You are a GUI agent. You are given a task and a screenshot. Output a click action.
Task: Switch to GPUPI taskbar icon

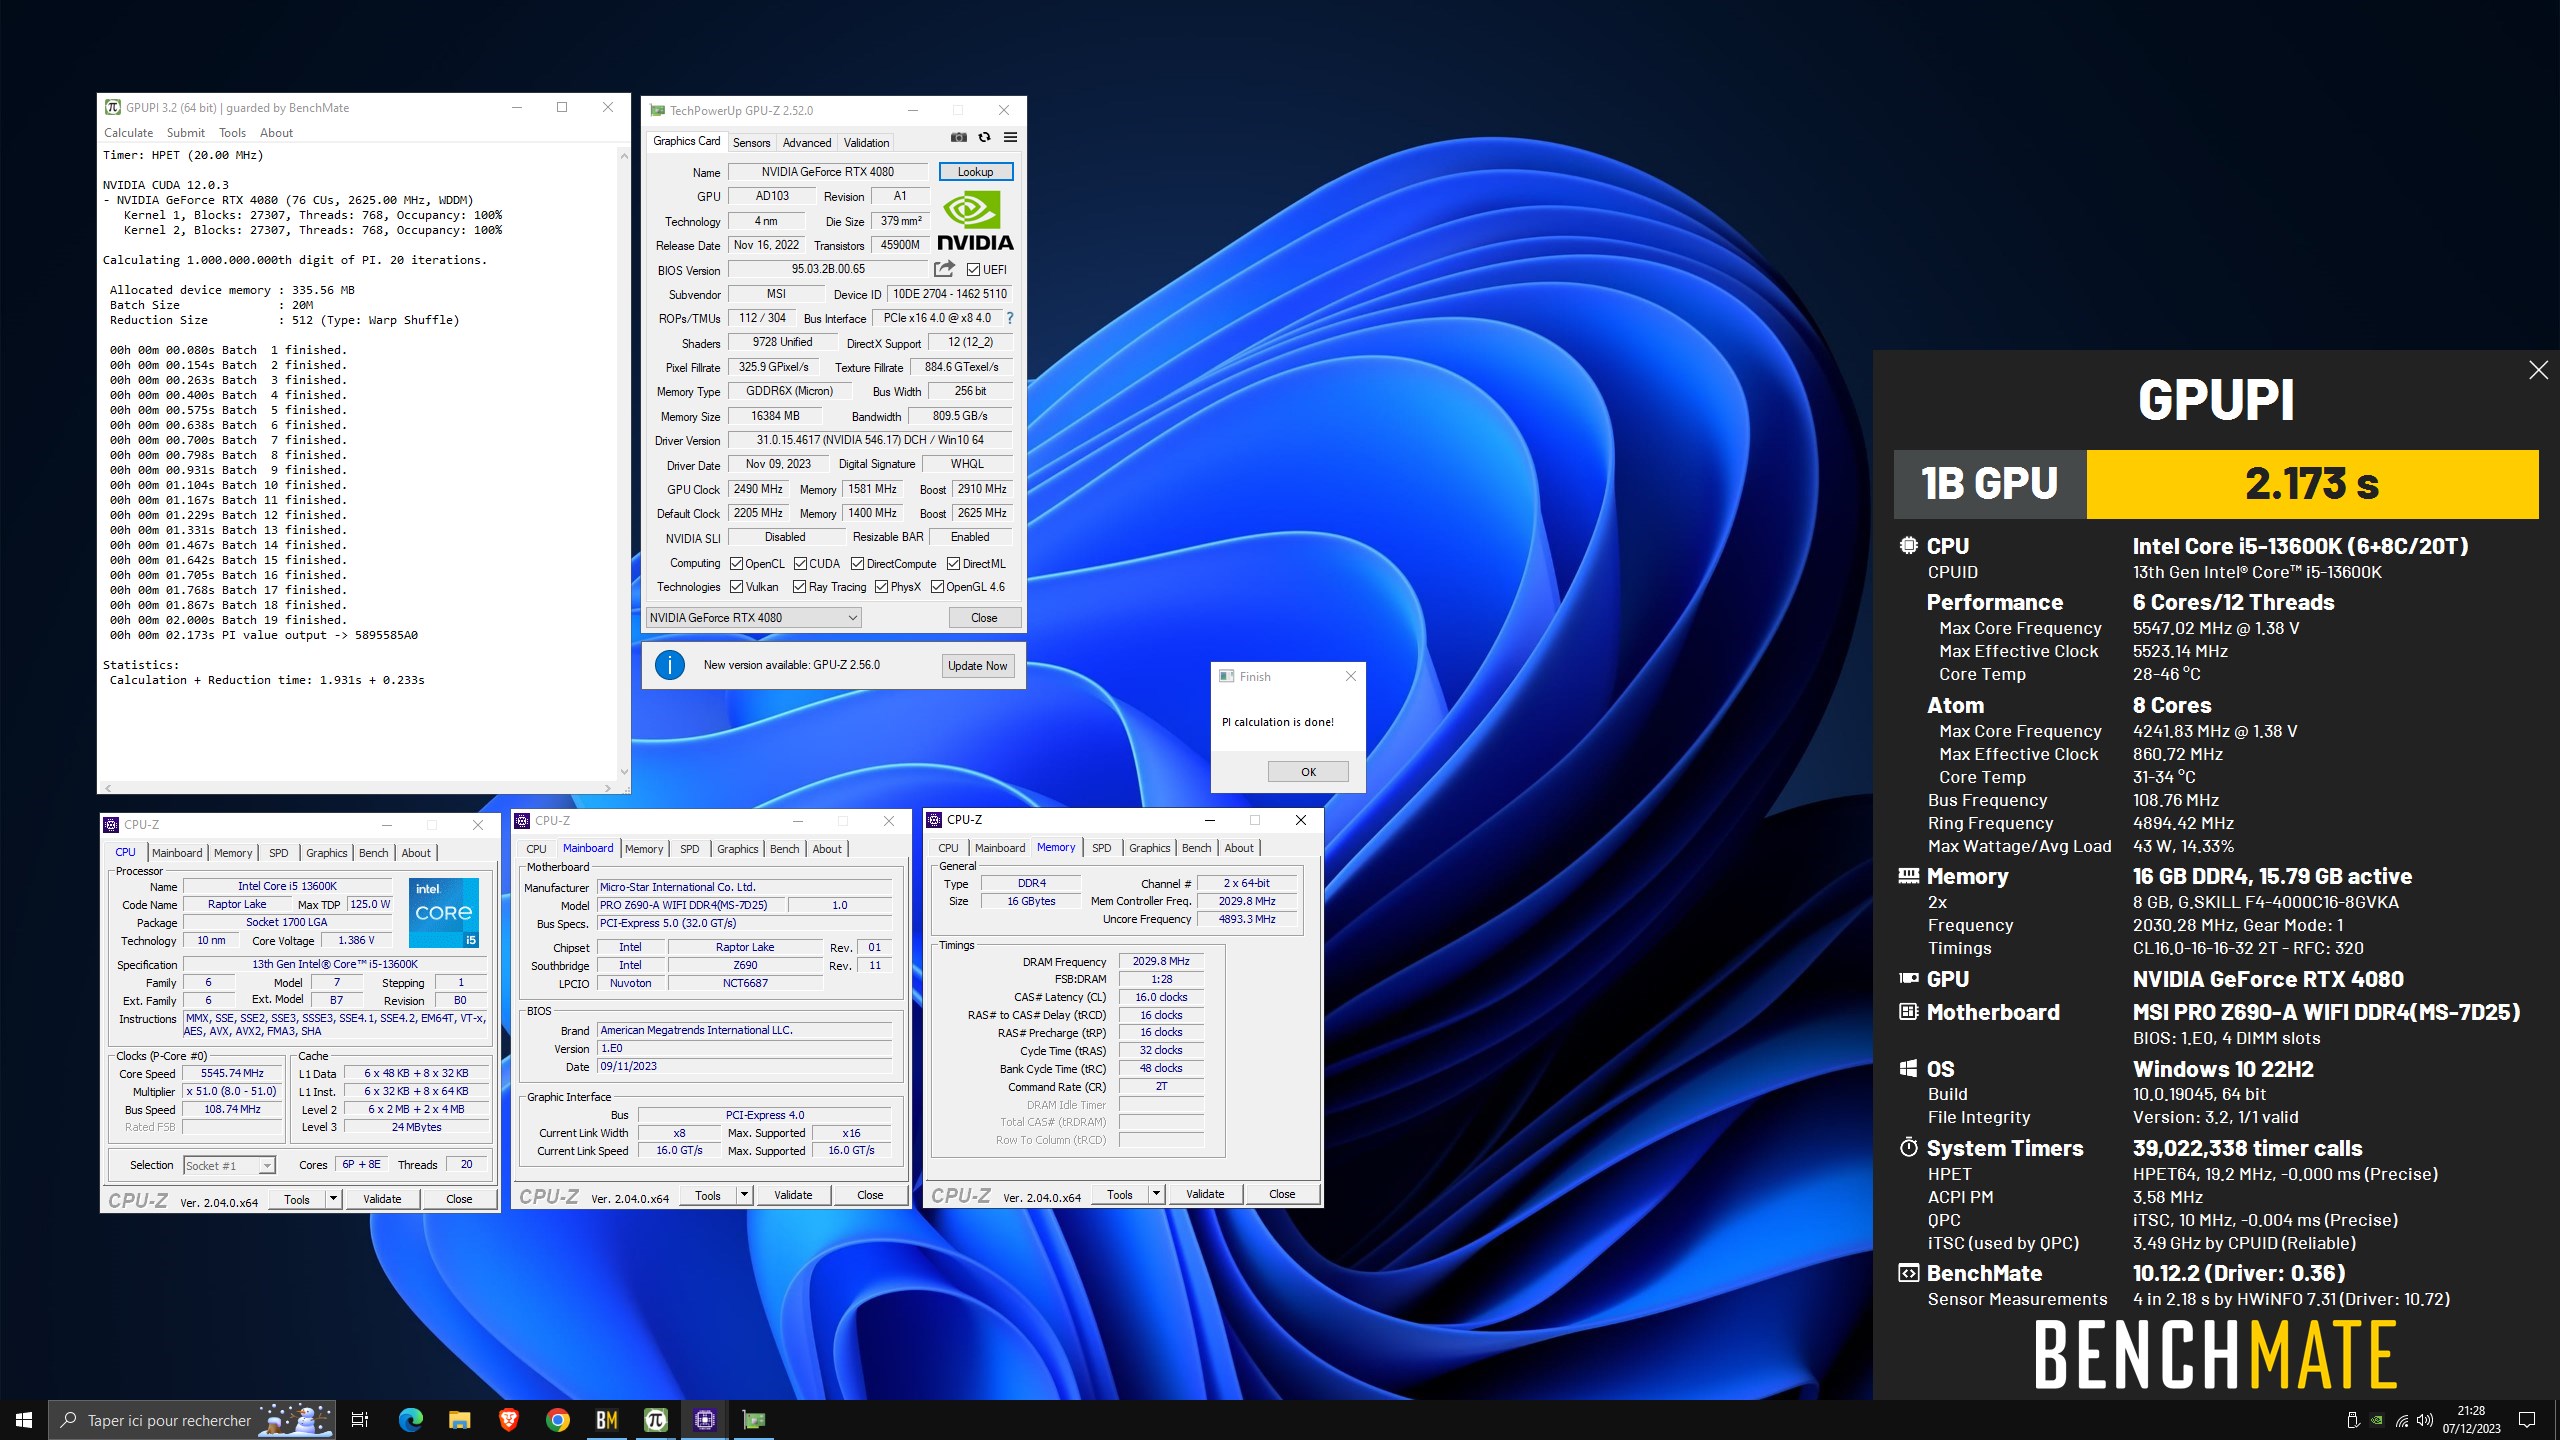click(656, 1420)
